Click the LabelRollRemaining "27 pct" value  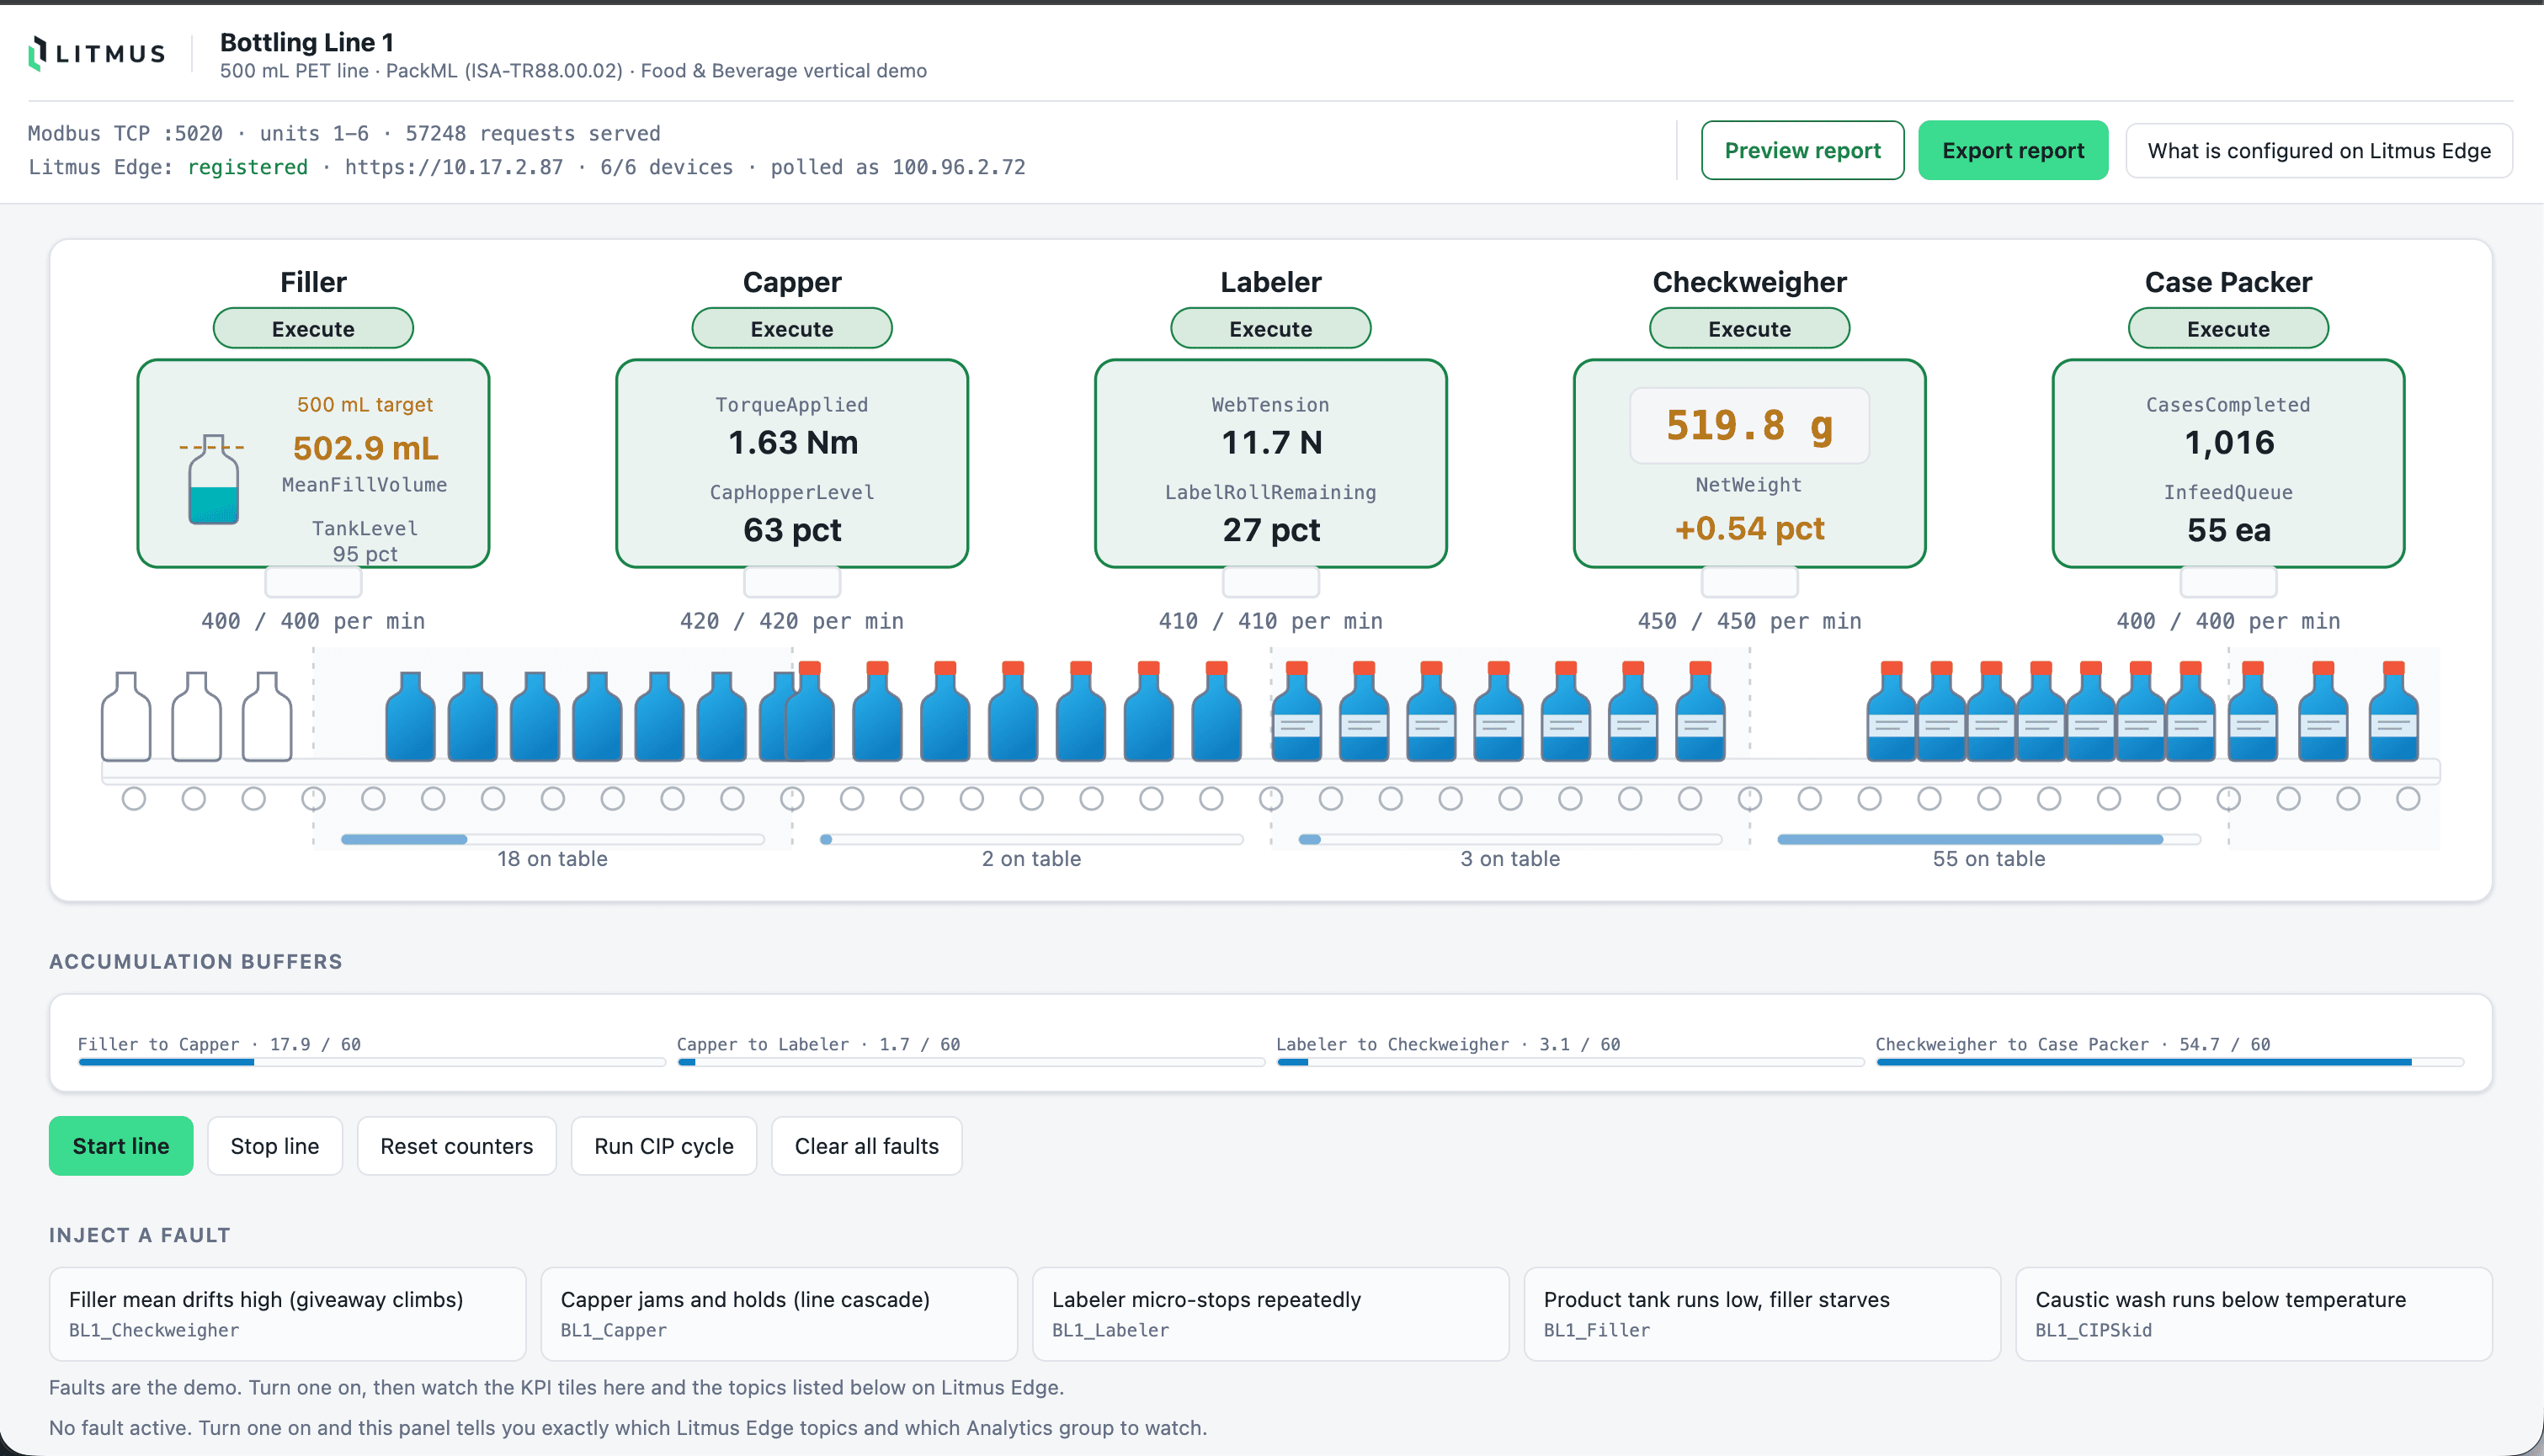[1272, 530]
